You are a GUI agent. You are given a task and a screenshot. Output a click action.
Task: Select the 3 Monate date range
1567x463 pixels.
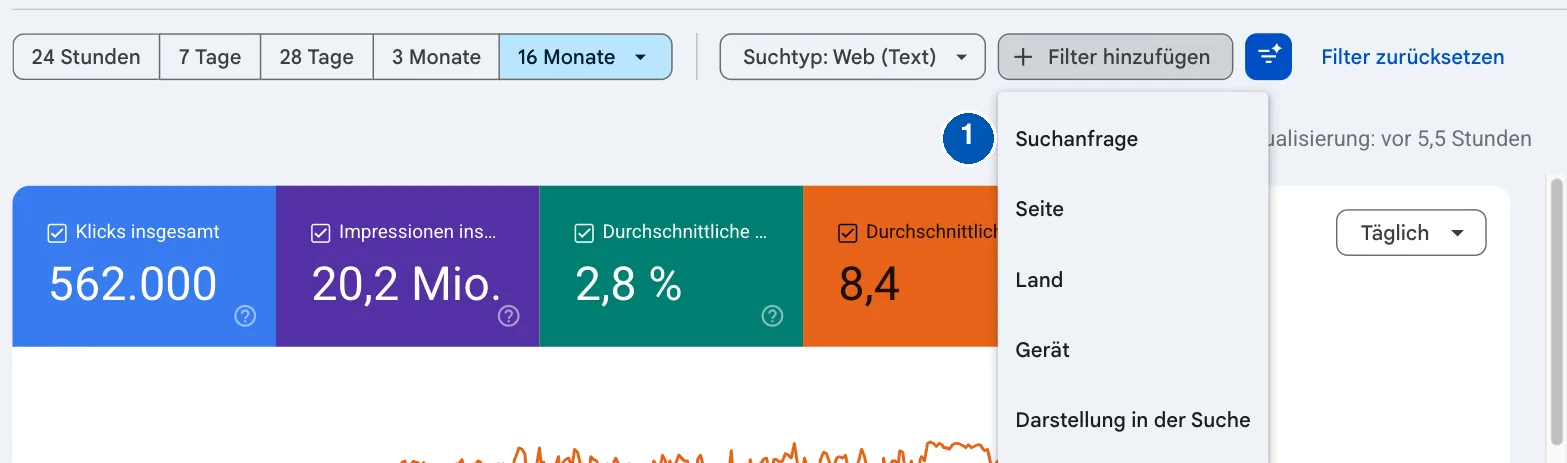coord(436,57)
